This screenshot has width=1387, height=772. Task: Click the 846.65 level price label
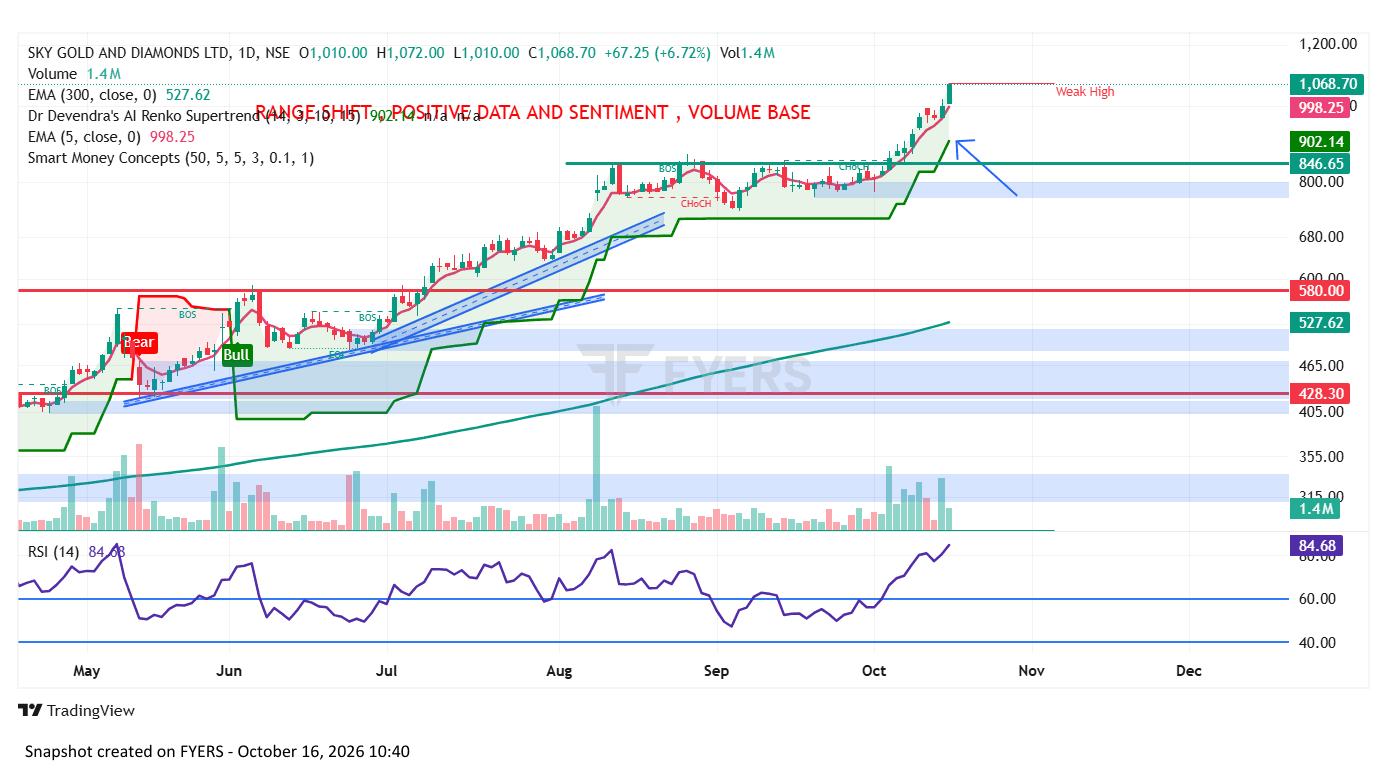point(1320,163)
